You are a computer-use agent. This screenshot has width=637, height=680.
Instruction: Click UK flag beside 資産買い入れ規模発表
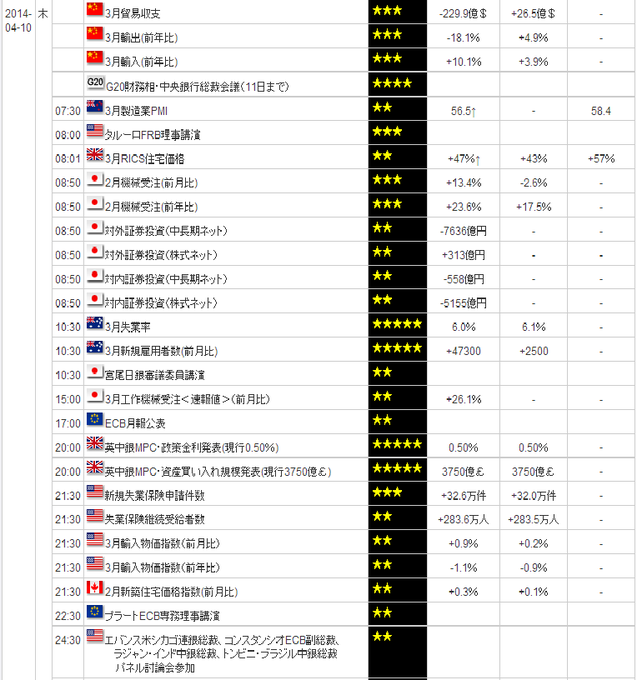[x=95, y=468]
